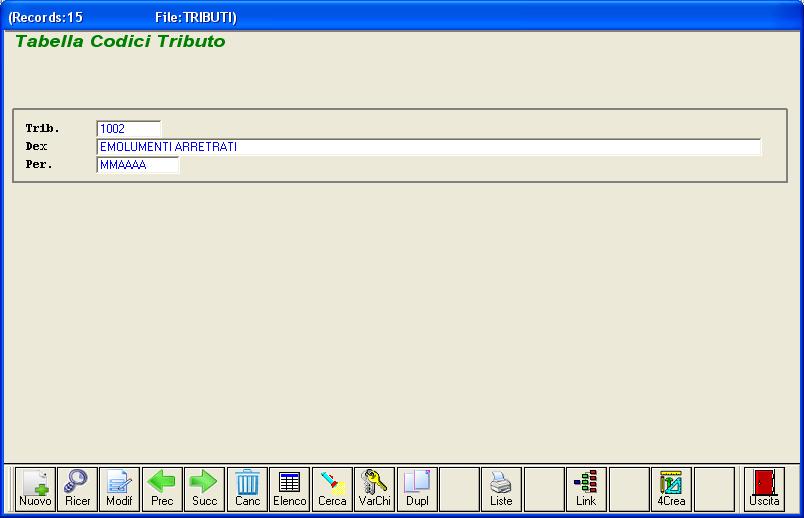Image resolution: width=804 pixels, height=518 pixels.
Task: Click the Trib. field showing 1002
Action: 129,129
